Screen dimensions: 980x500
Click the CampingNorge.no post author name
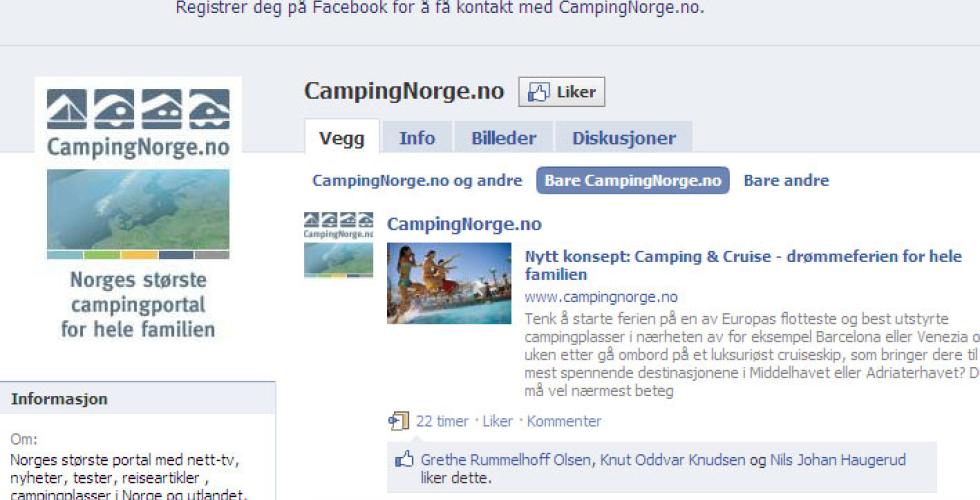(464, 224)
